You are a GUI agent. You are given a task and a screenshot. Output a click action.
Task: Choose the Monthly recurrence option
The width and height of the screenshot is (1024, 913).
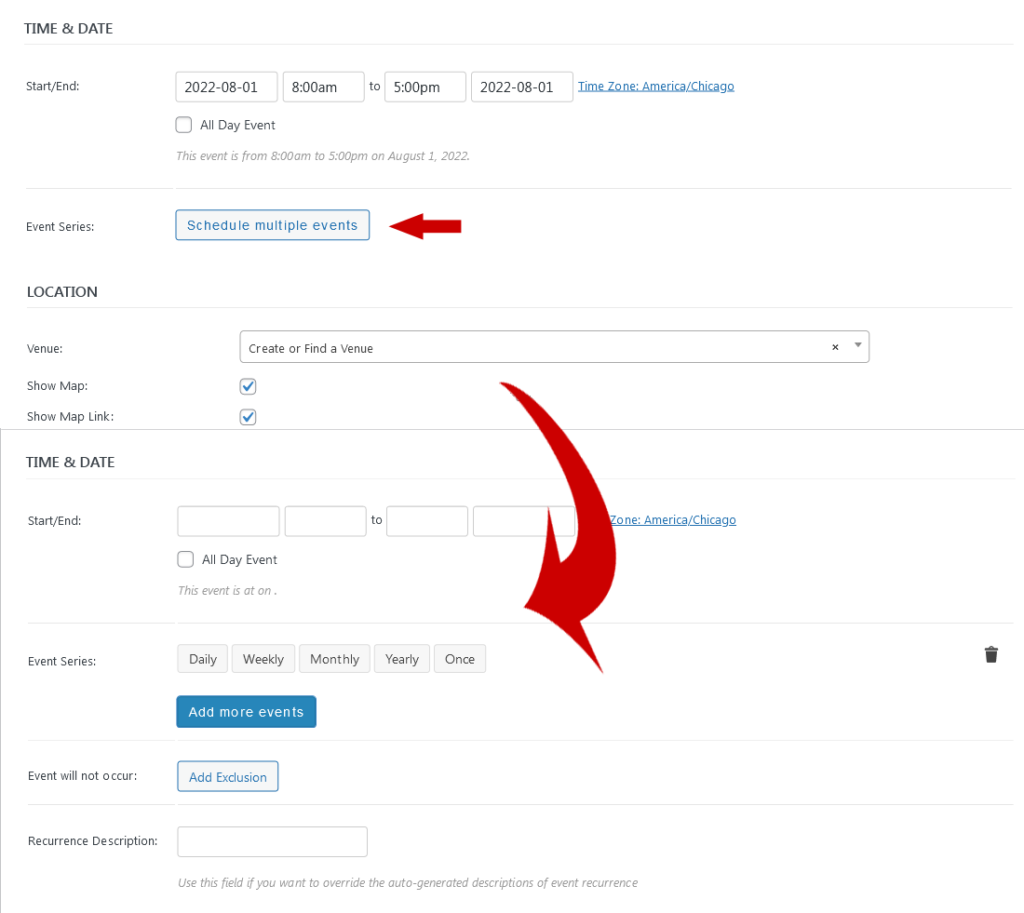tap(334, 659)
